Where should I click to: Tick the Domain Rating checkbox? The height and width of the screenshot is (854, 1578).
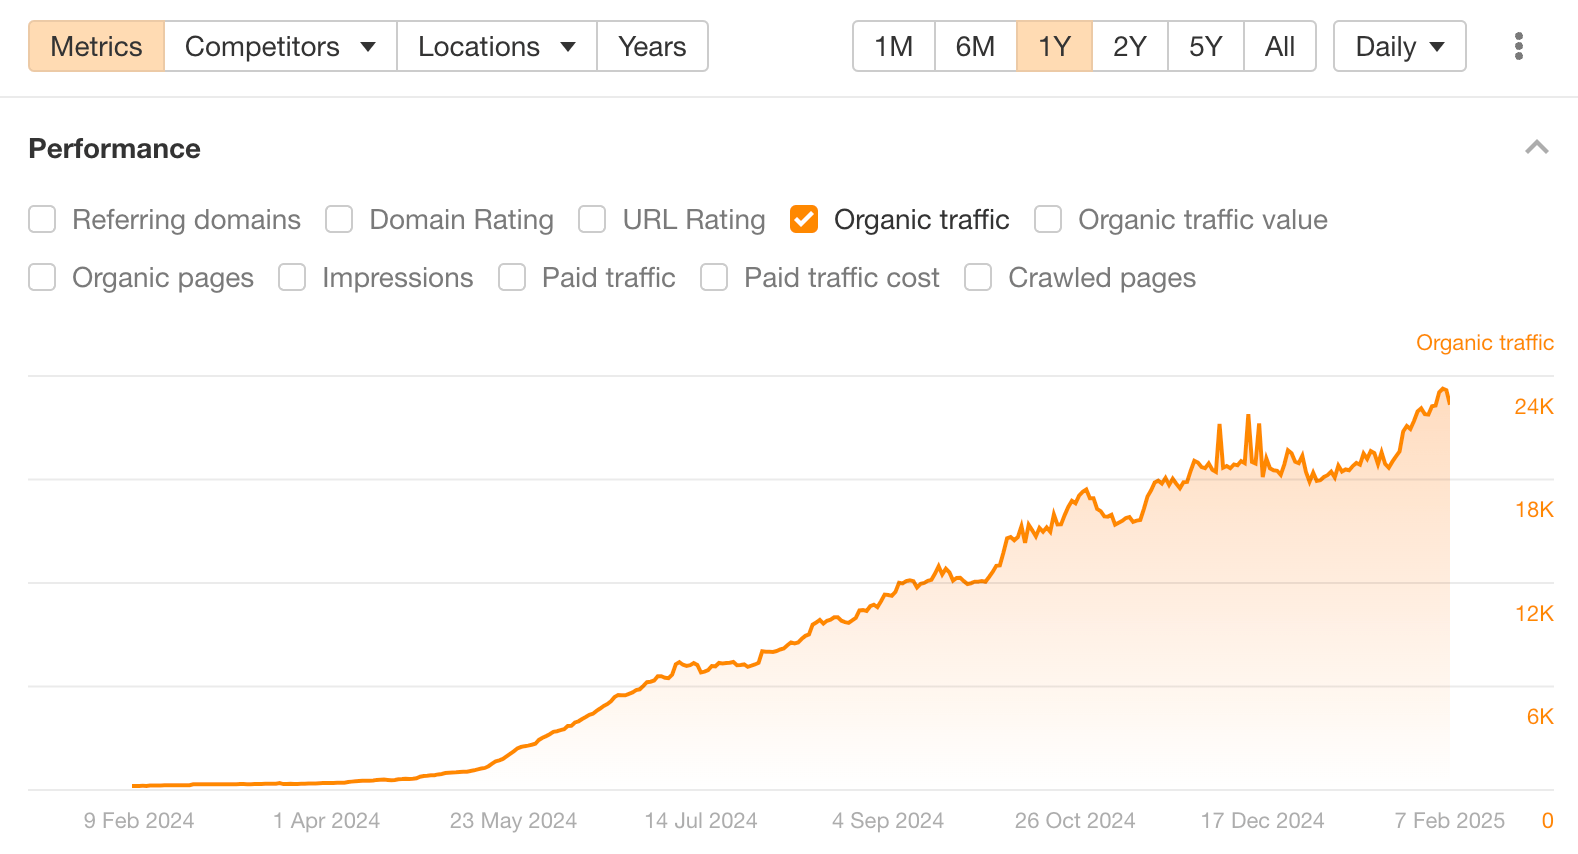[339, 219]
